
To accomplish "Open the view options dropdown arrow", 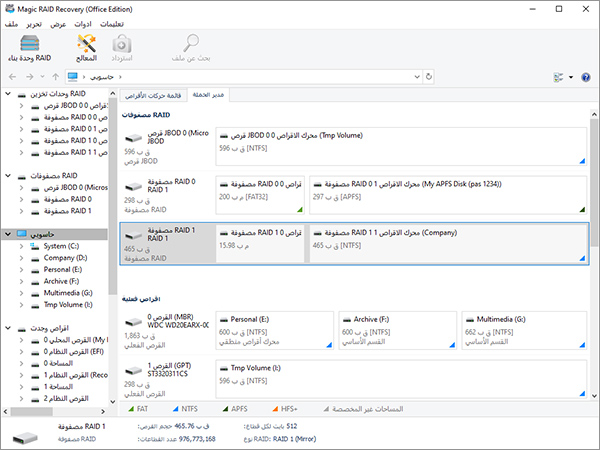I will (571, 77).
